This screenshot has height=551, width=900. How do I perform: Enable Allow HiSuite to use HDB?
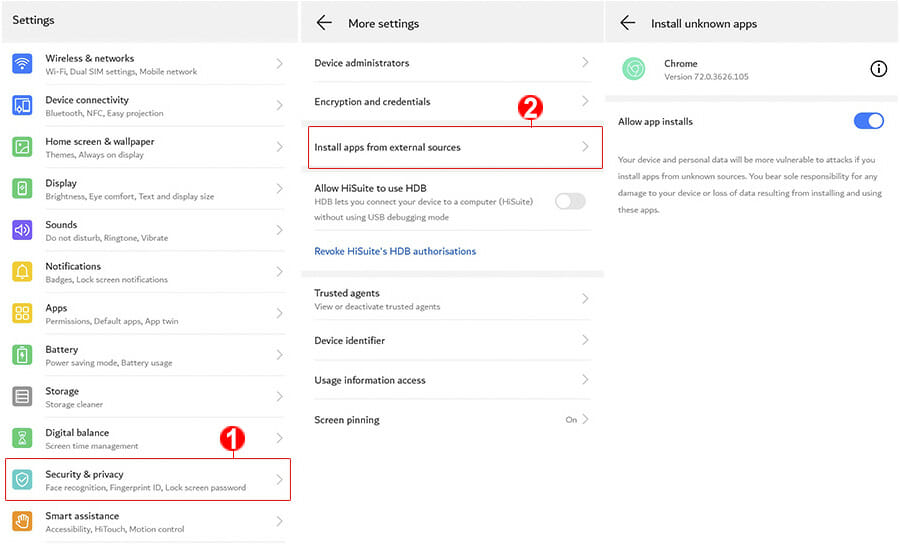(x=570, y=201)
